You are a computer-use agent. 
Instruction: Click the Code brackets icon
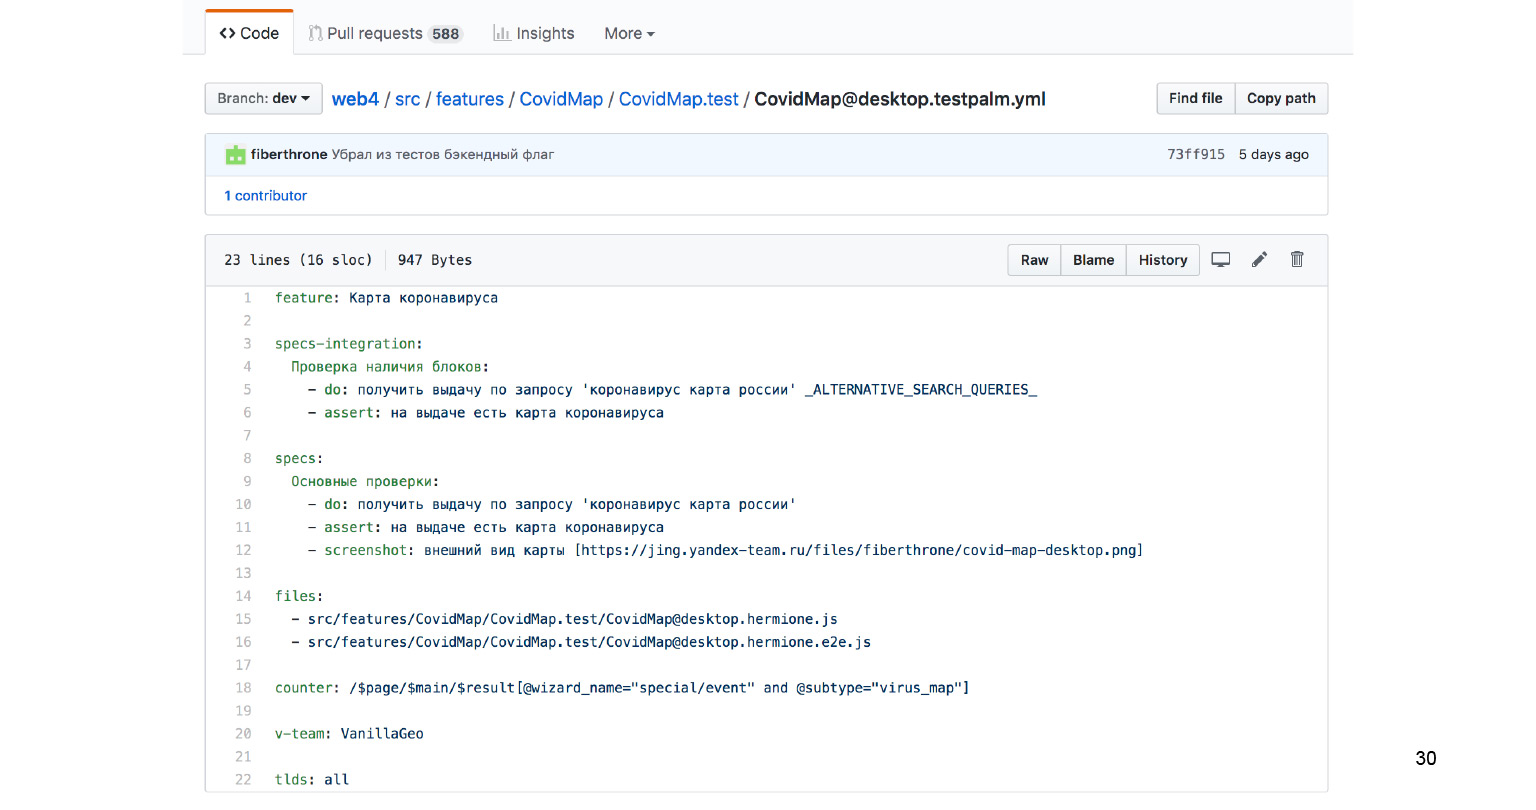point(227,33)
